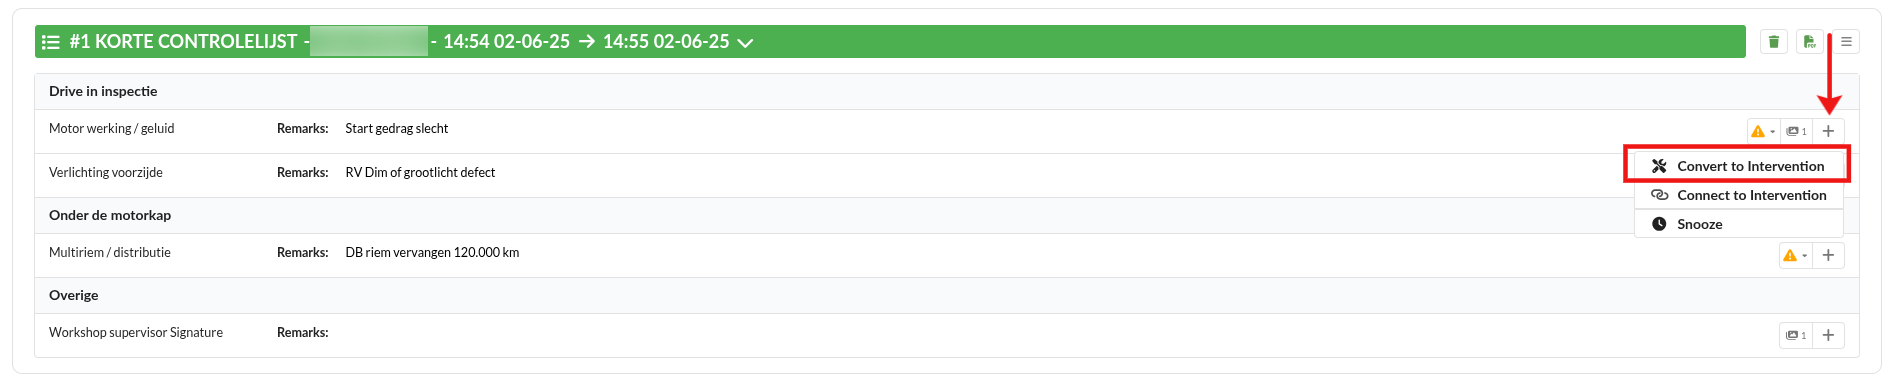Click the Motor werking / geluid item label
The width and height of the screenshot is (1892, 382).
pos(112,128)
